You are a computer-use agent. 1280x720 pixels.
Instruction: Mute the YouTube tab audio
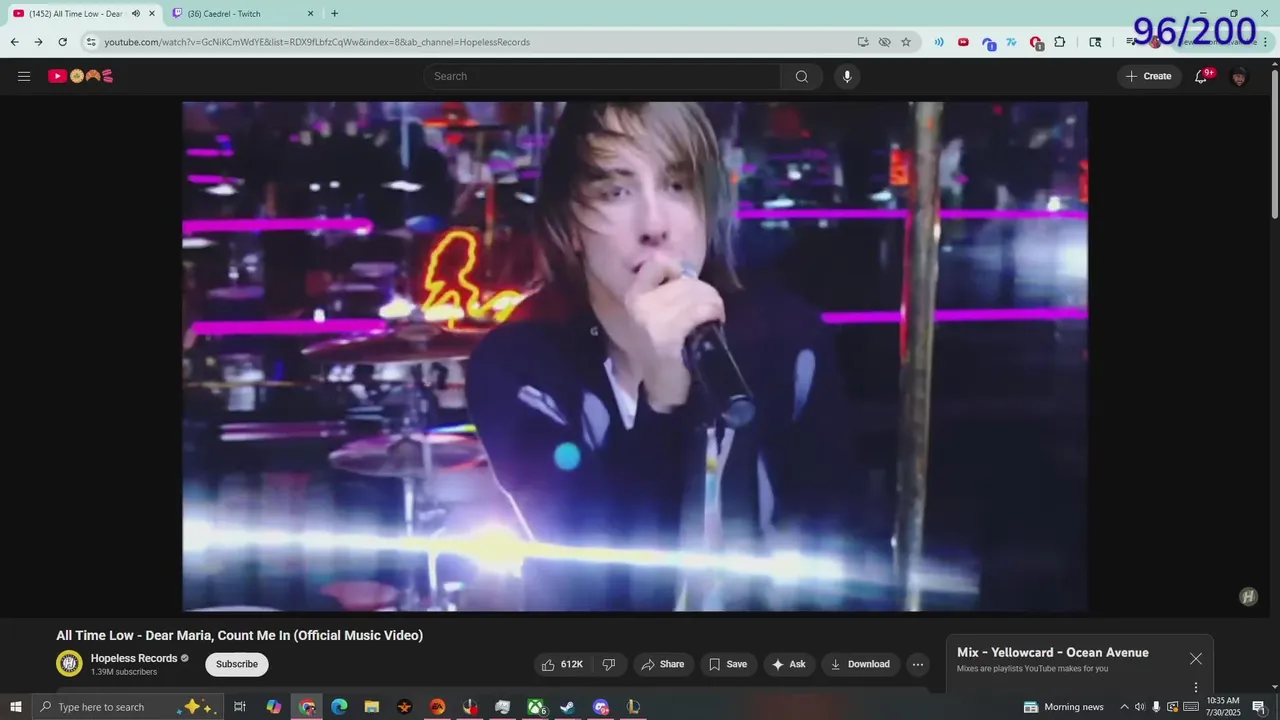click(x=136, y=14)
